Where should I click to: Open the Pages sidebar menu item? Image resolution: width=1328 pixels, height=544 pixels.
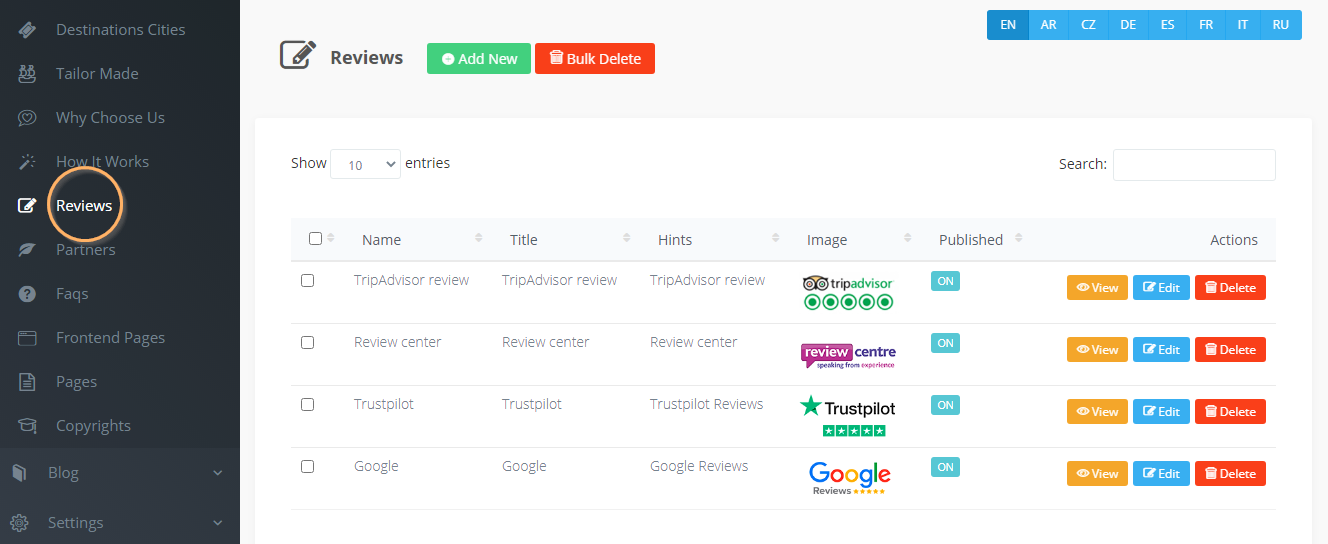coord(76,382)
